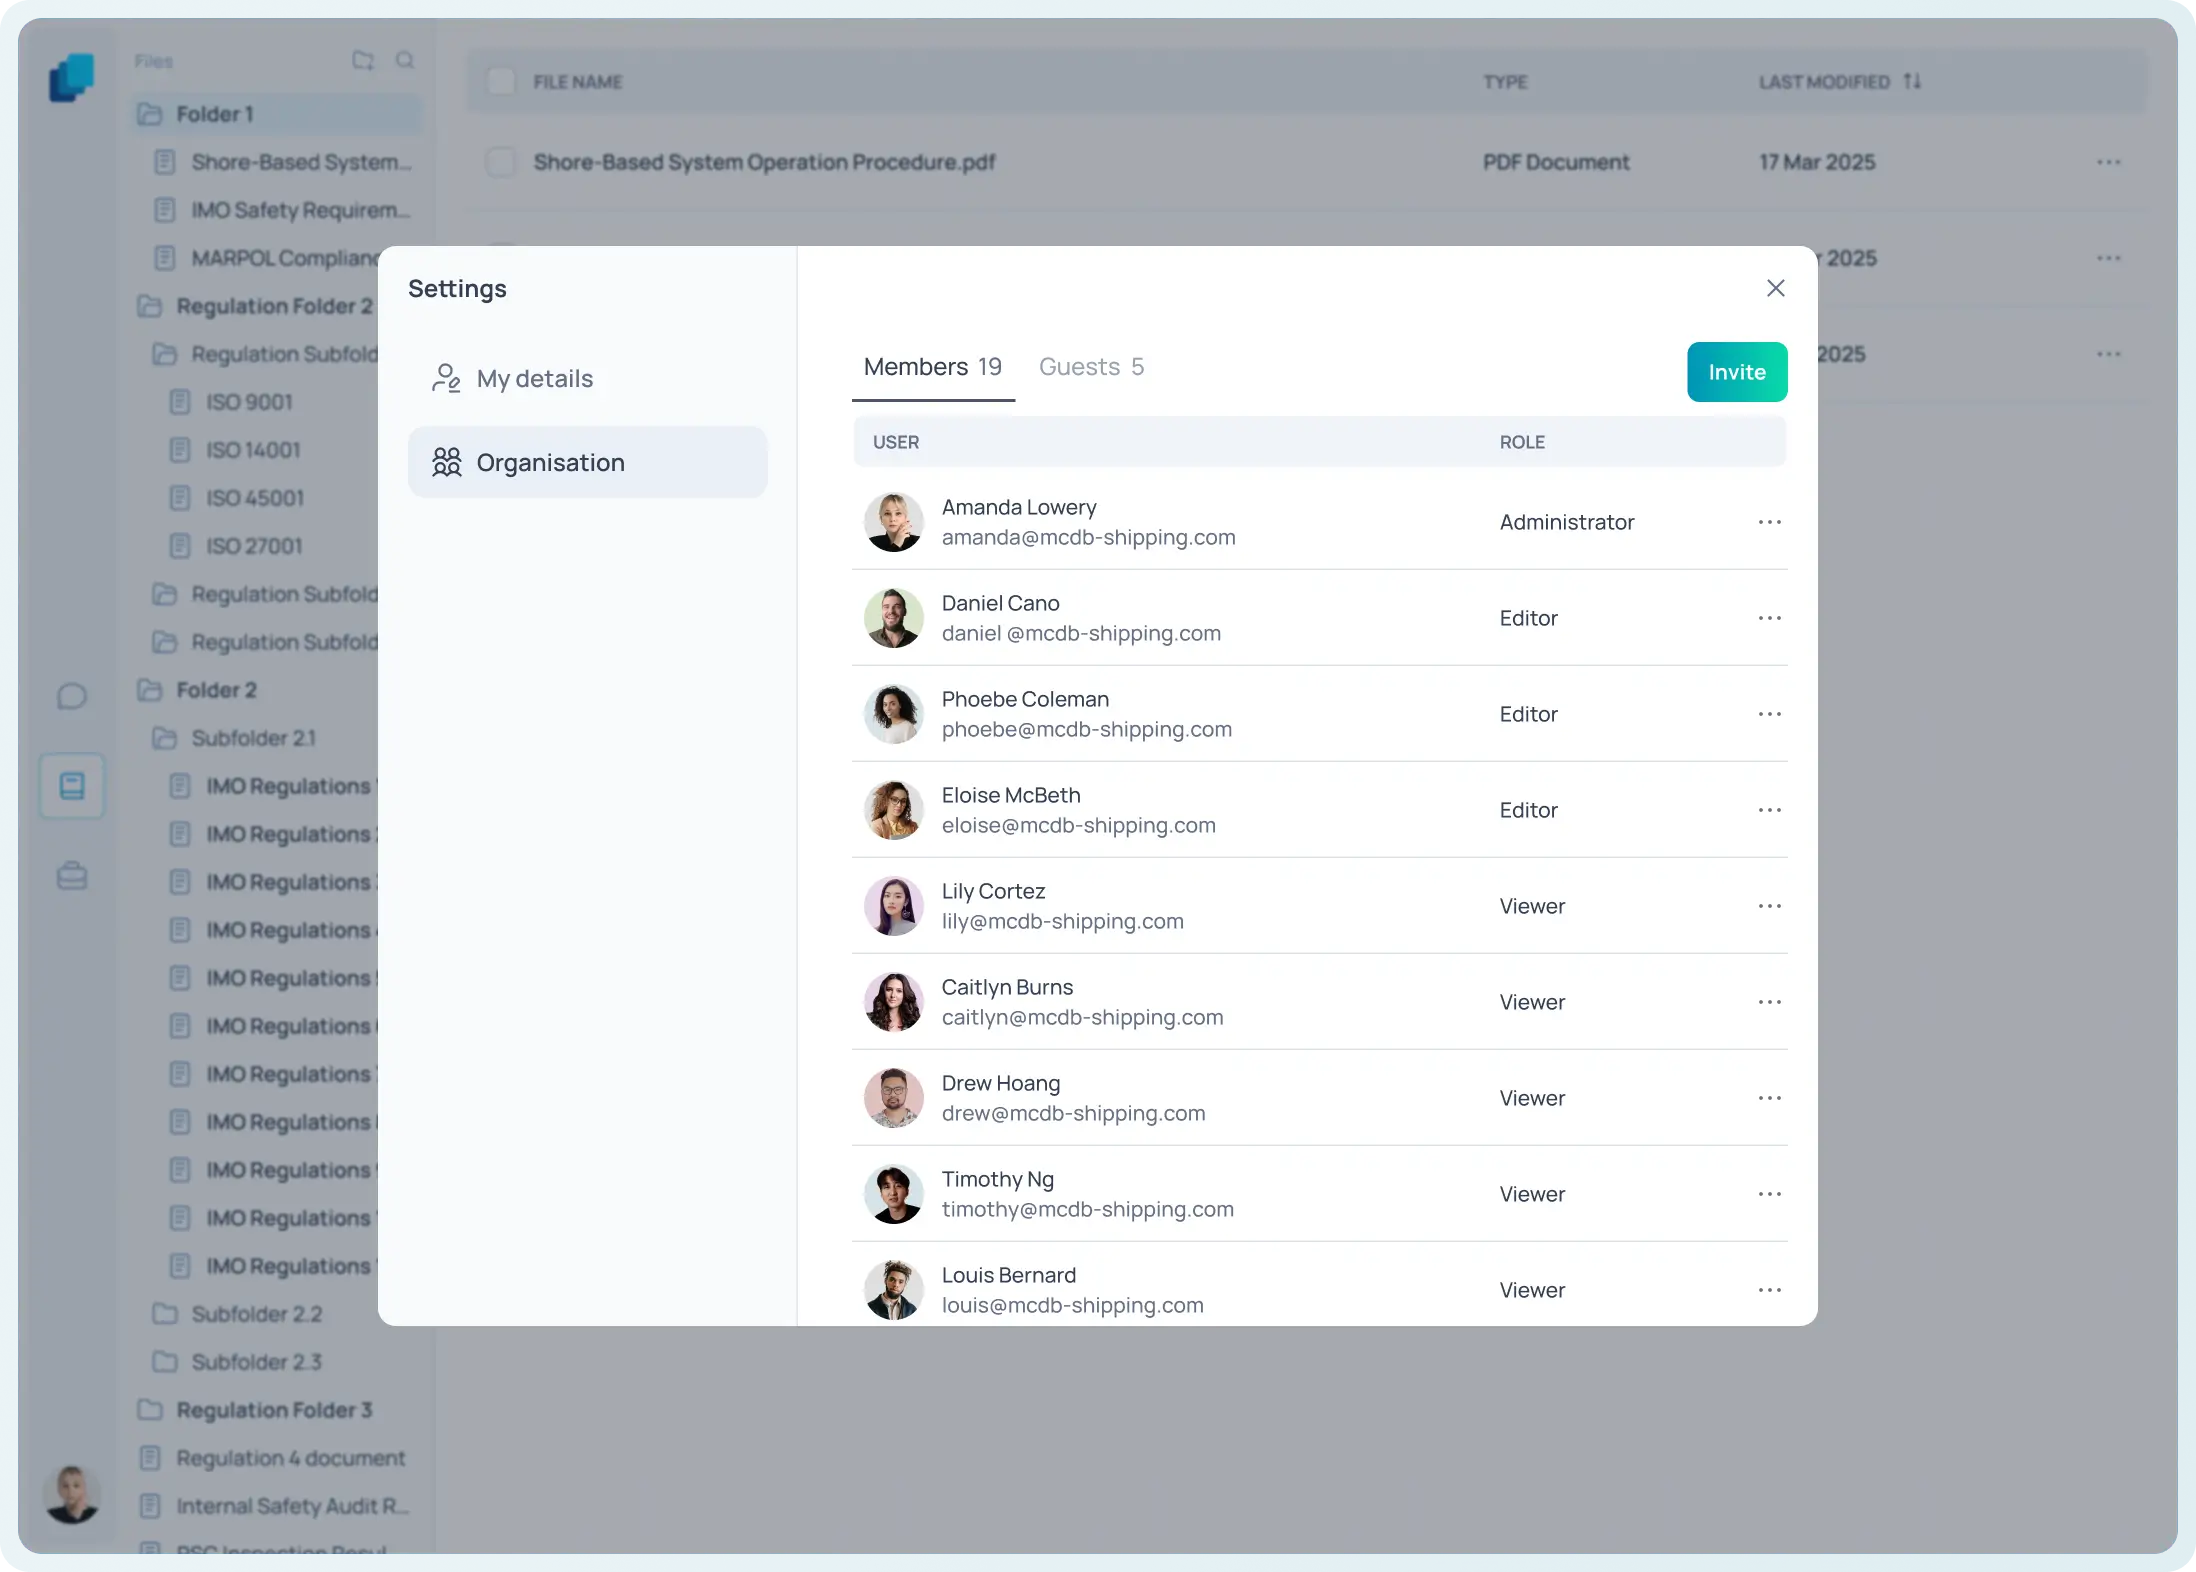Expand Regulation Folder 3 in tree
This screenshot has height=1572, width=2196.
click(x=256, y=1410)
